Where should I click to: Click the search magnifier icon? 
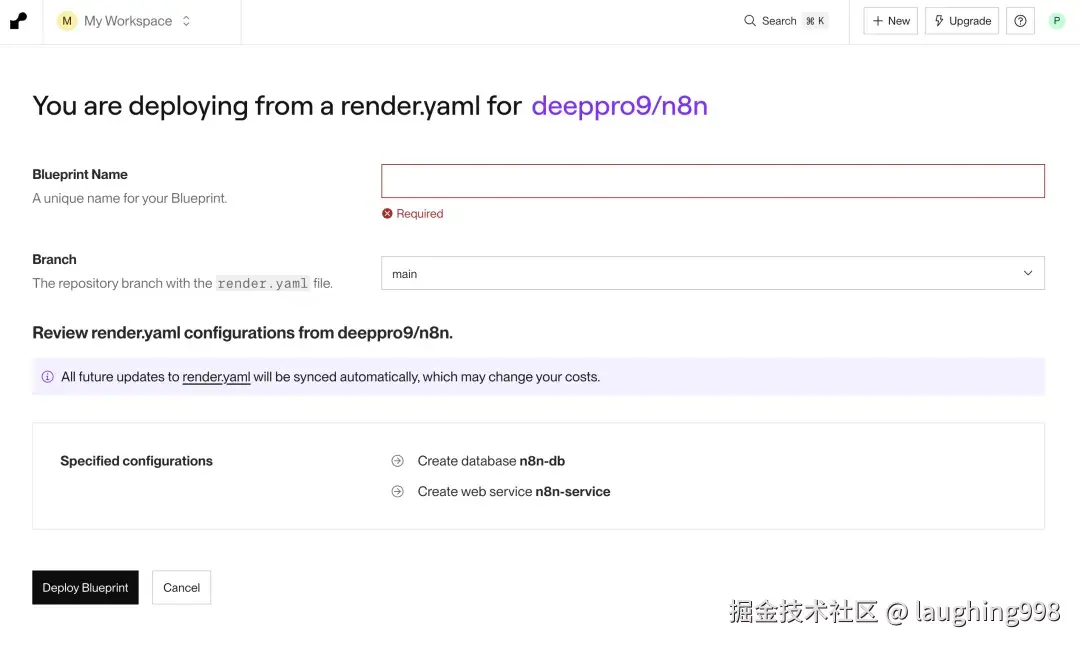pyautogui.click(x=750, y=21)
